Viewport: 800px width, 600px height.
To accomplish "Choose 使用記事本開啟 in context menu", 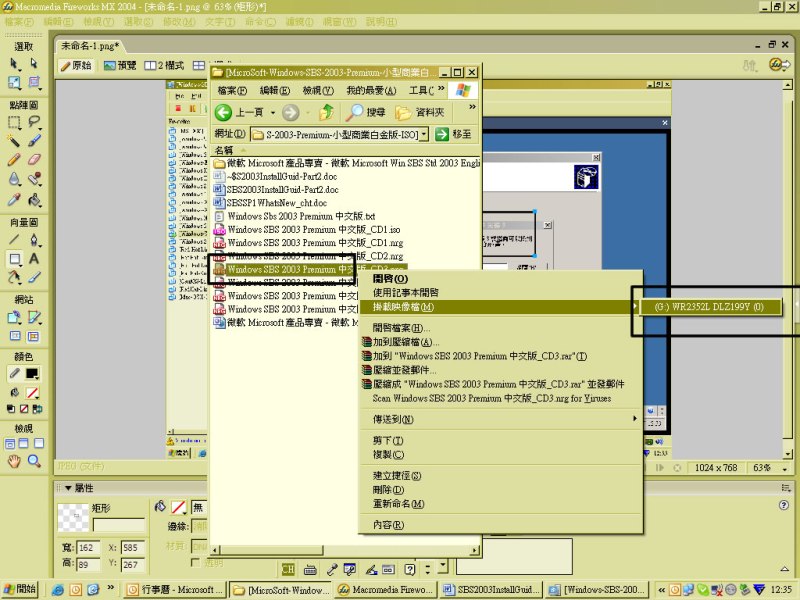I will 406,292.
